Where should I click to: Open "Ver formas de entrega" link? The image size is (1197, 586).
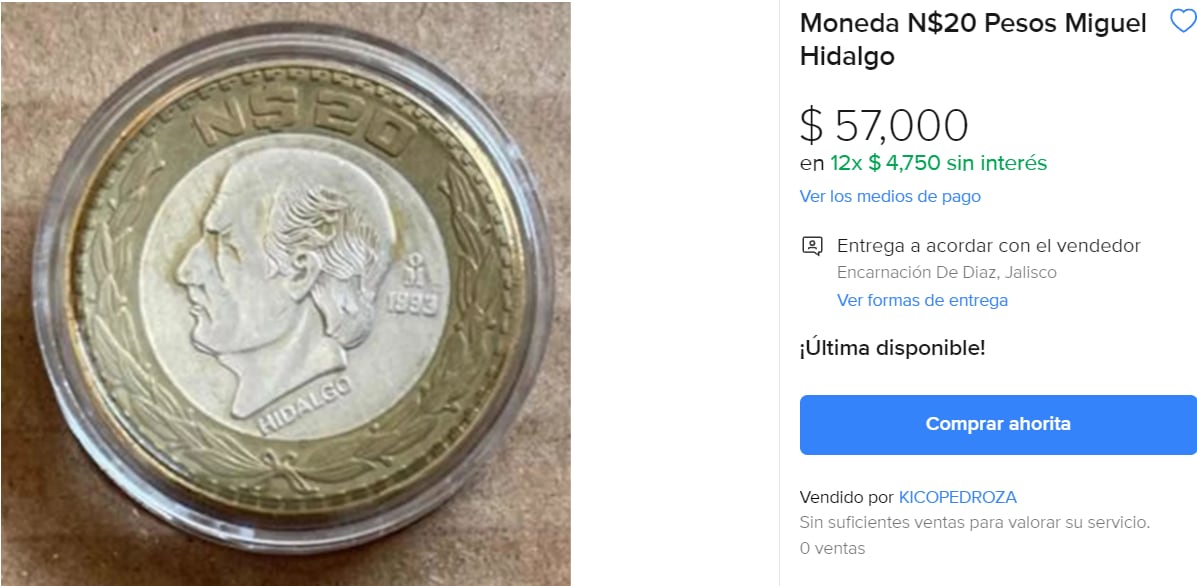[922, 300]
